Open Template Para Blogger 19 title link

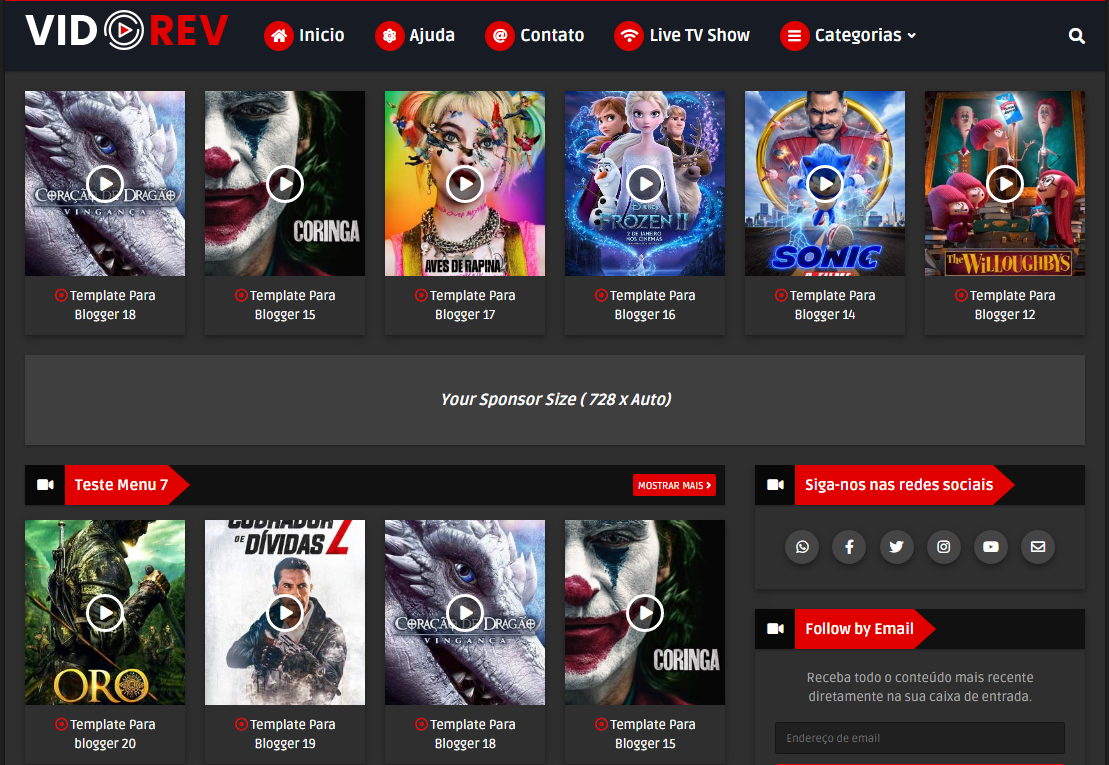285,734
